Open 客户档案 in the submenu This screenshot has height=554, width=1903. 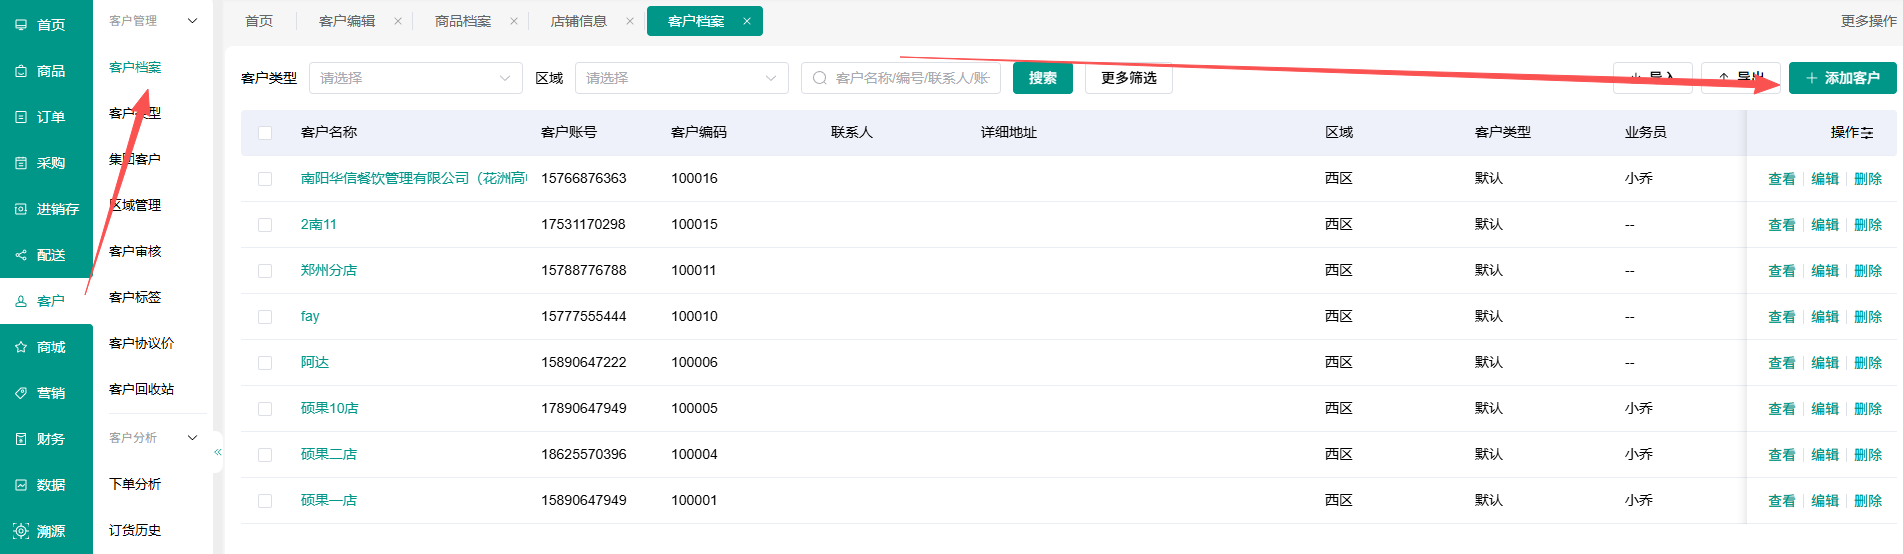click(135, 67)
